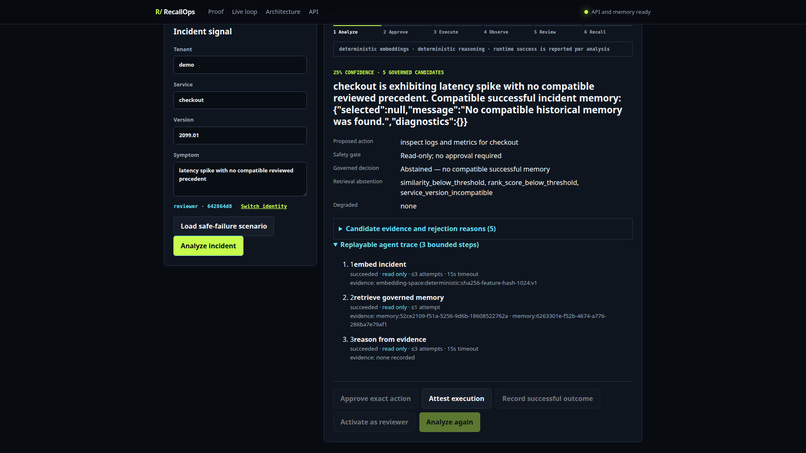Click the '25% CONFIDENCE' label
The height and width of the screenshot is (453, 806).
pos(353,73)
